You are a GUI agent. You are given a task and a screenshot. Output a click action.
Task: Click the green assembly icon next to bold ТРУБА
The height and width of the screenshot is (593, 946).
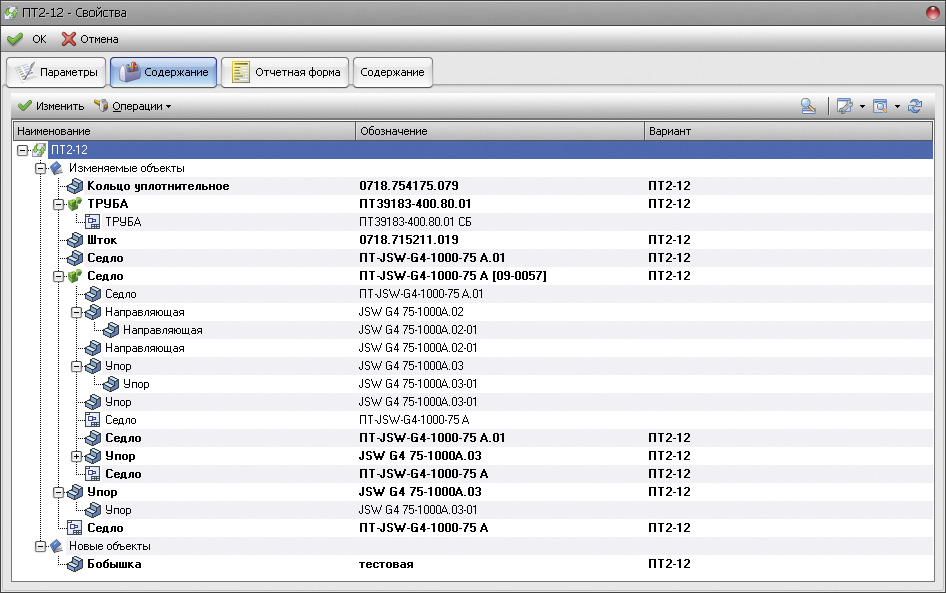[75, 204]
